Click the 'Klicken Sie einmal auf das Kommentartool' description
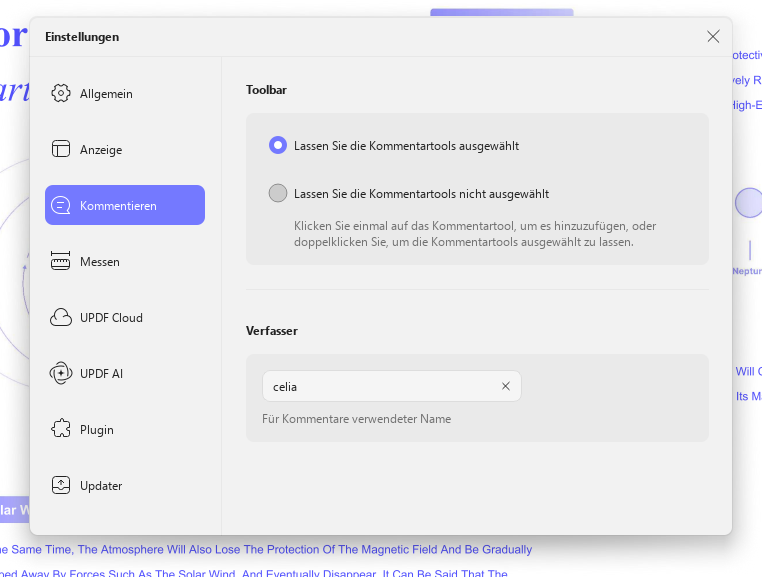 pos(475,234)
